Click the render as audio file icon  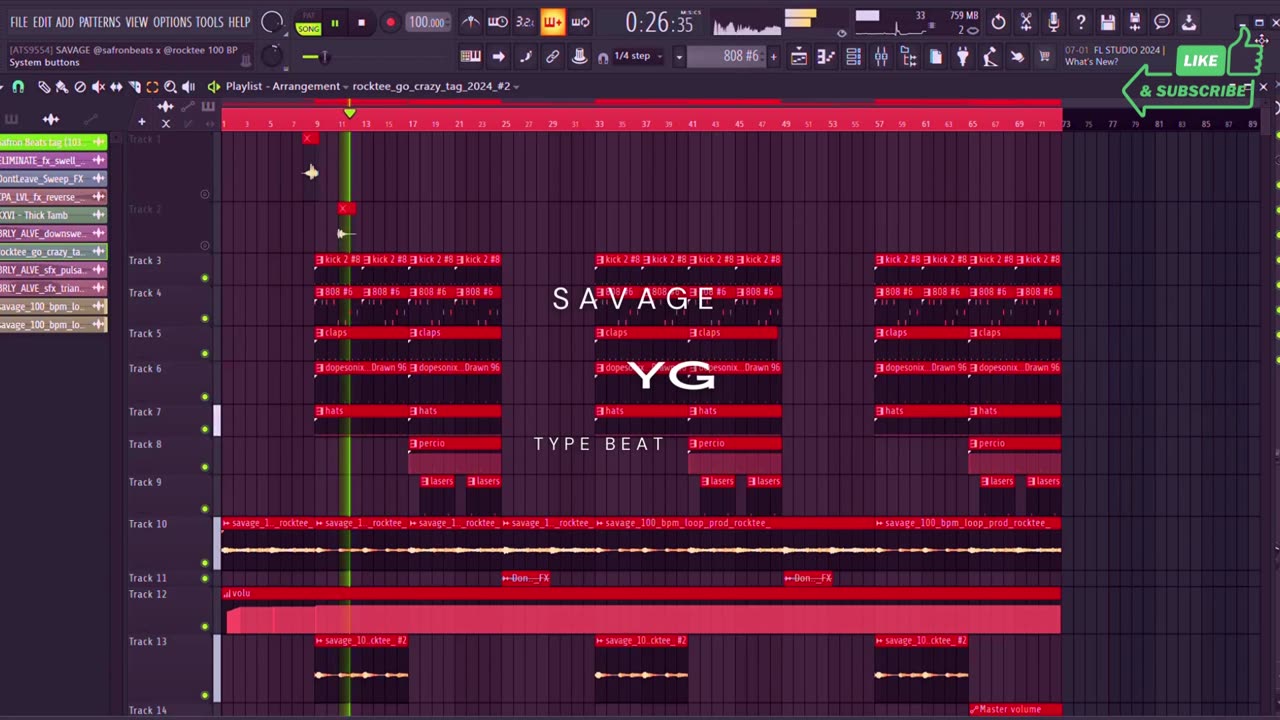tap(1135, 22)
